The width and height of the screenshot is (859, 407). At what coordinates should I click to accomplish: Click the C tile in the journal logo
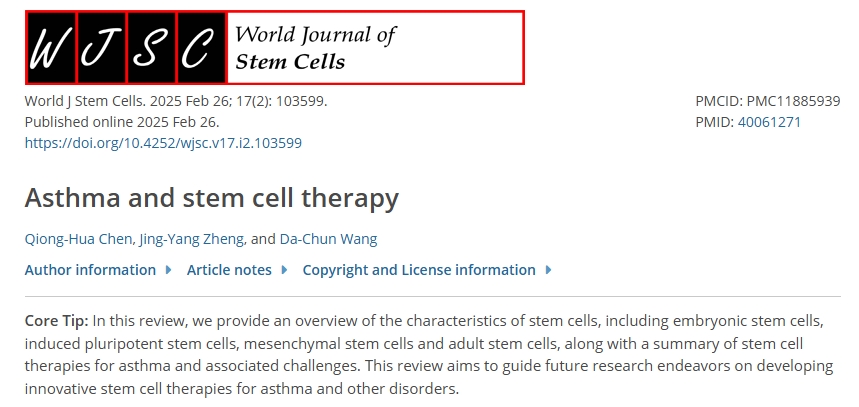pos(201,48)
